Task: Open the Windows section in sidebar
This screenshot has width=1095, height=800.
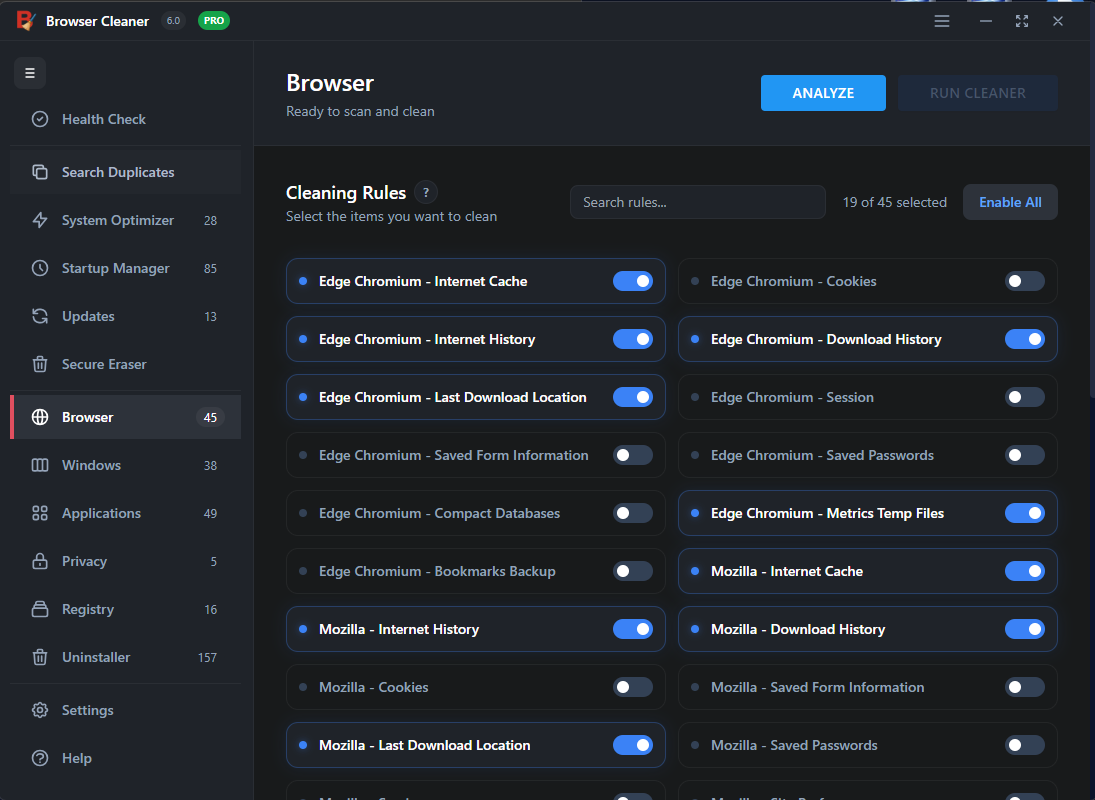Action: pos(91,465)
